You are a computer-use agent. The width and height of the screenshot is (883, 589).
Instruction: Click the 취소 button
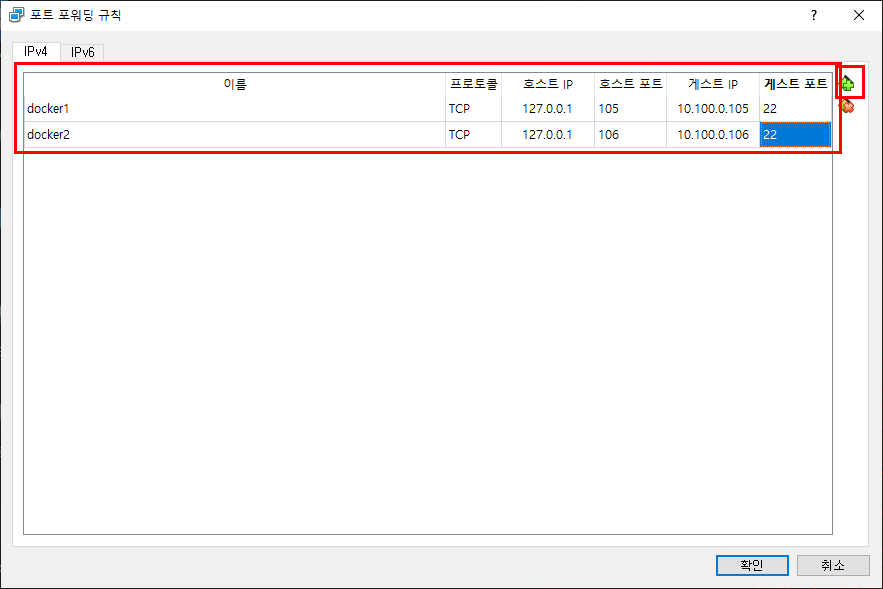833,565
